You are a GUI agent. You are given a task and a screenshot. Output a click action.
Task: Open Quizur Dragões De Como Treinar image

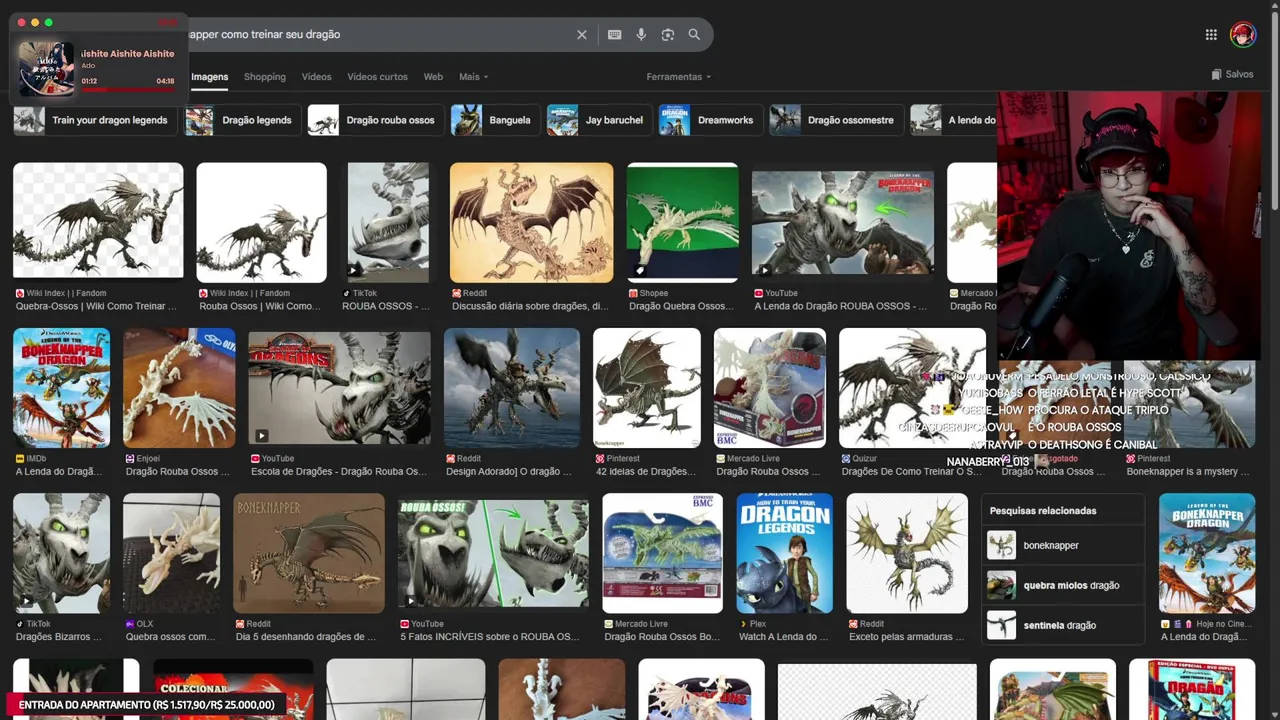[912, 388]
